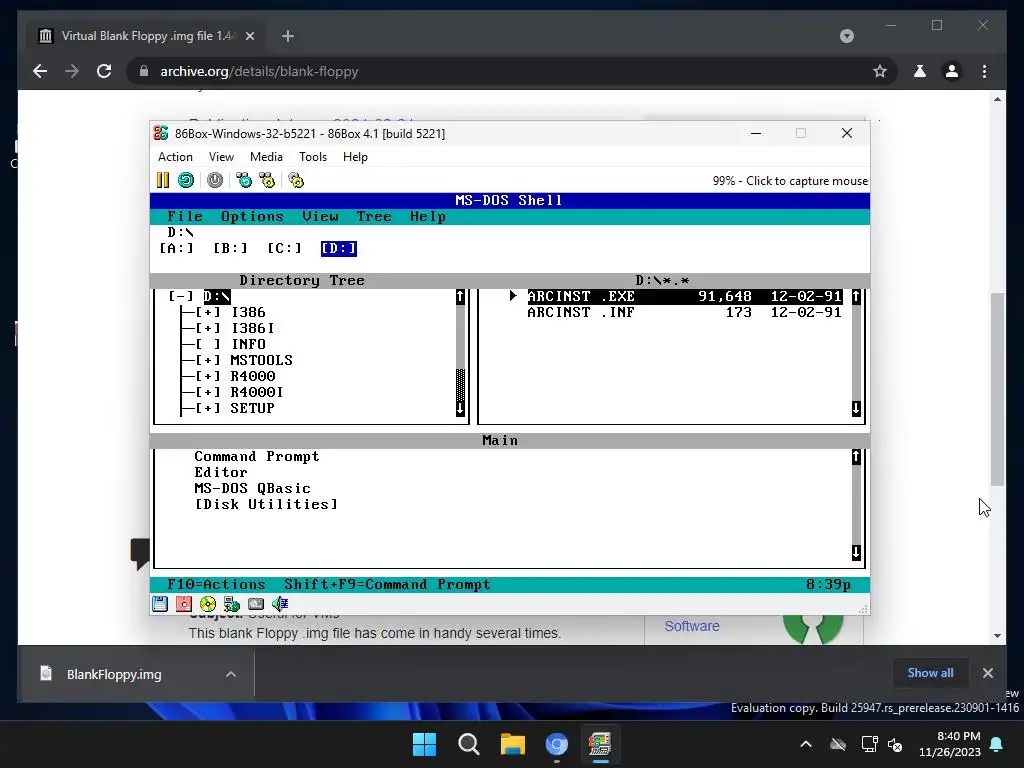Open Chrome profile avatar icon

click(x=952, y=71)
